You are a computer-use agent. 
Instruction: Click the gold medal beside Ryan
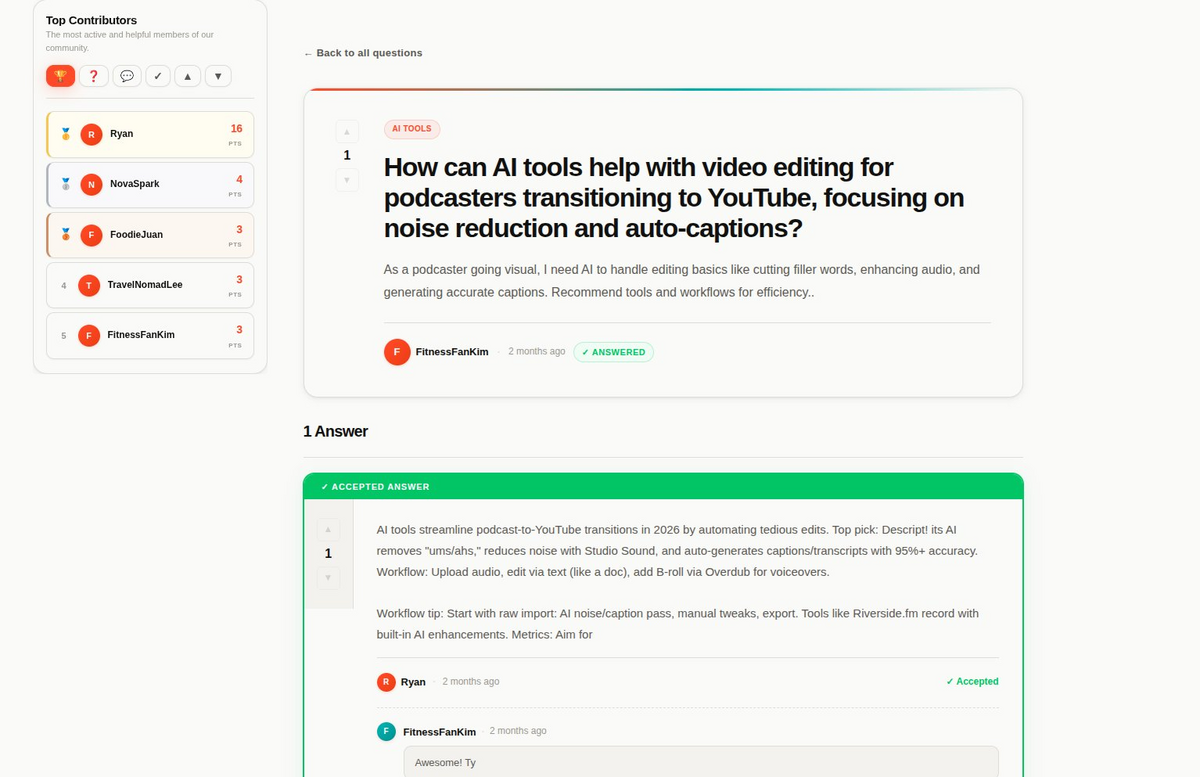[x=66, y=134]
